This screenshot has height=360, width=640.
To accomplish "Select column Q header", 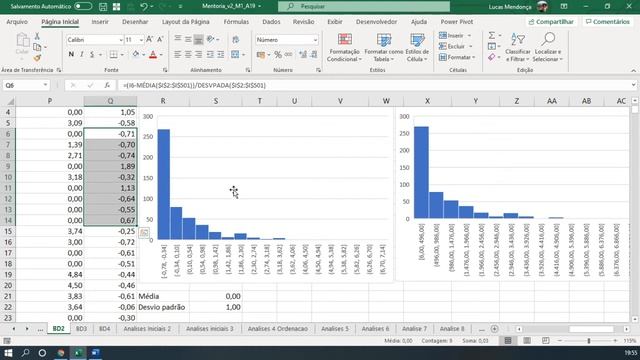I will [x=110, y=101].
